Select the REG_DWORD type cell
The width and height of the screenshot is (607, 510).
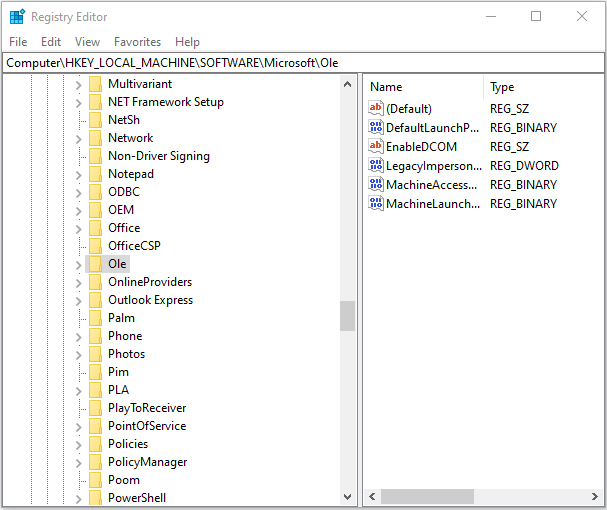(524, 166)
